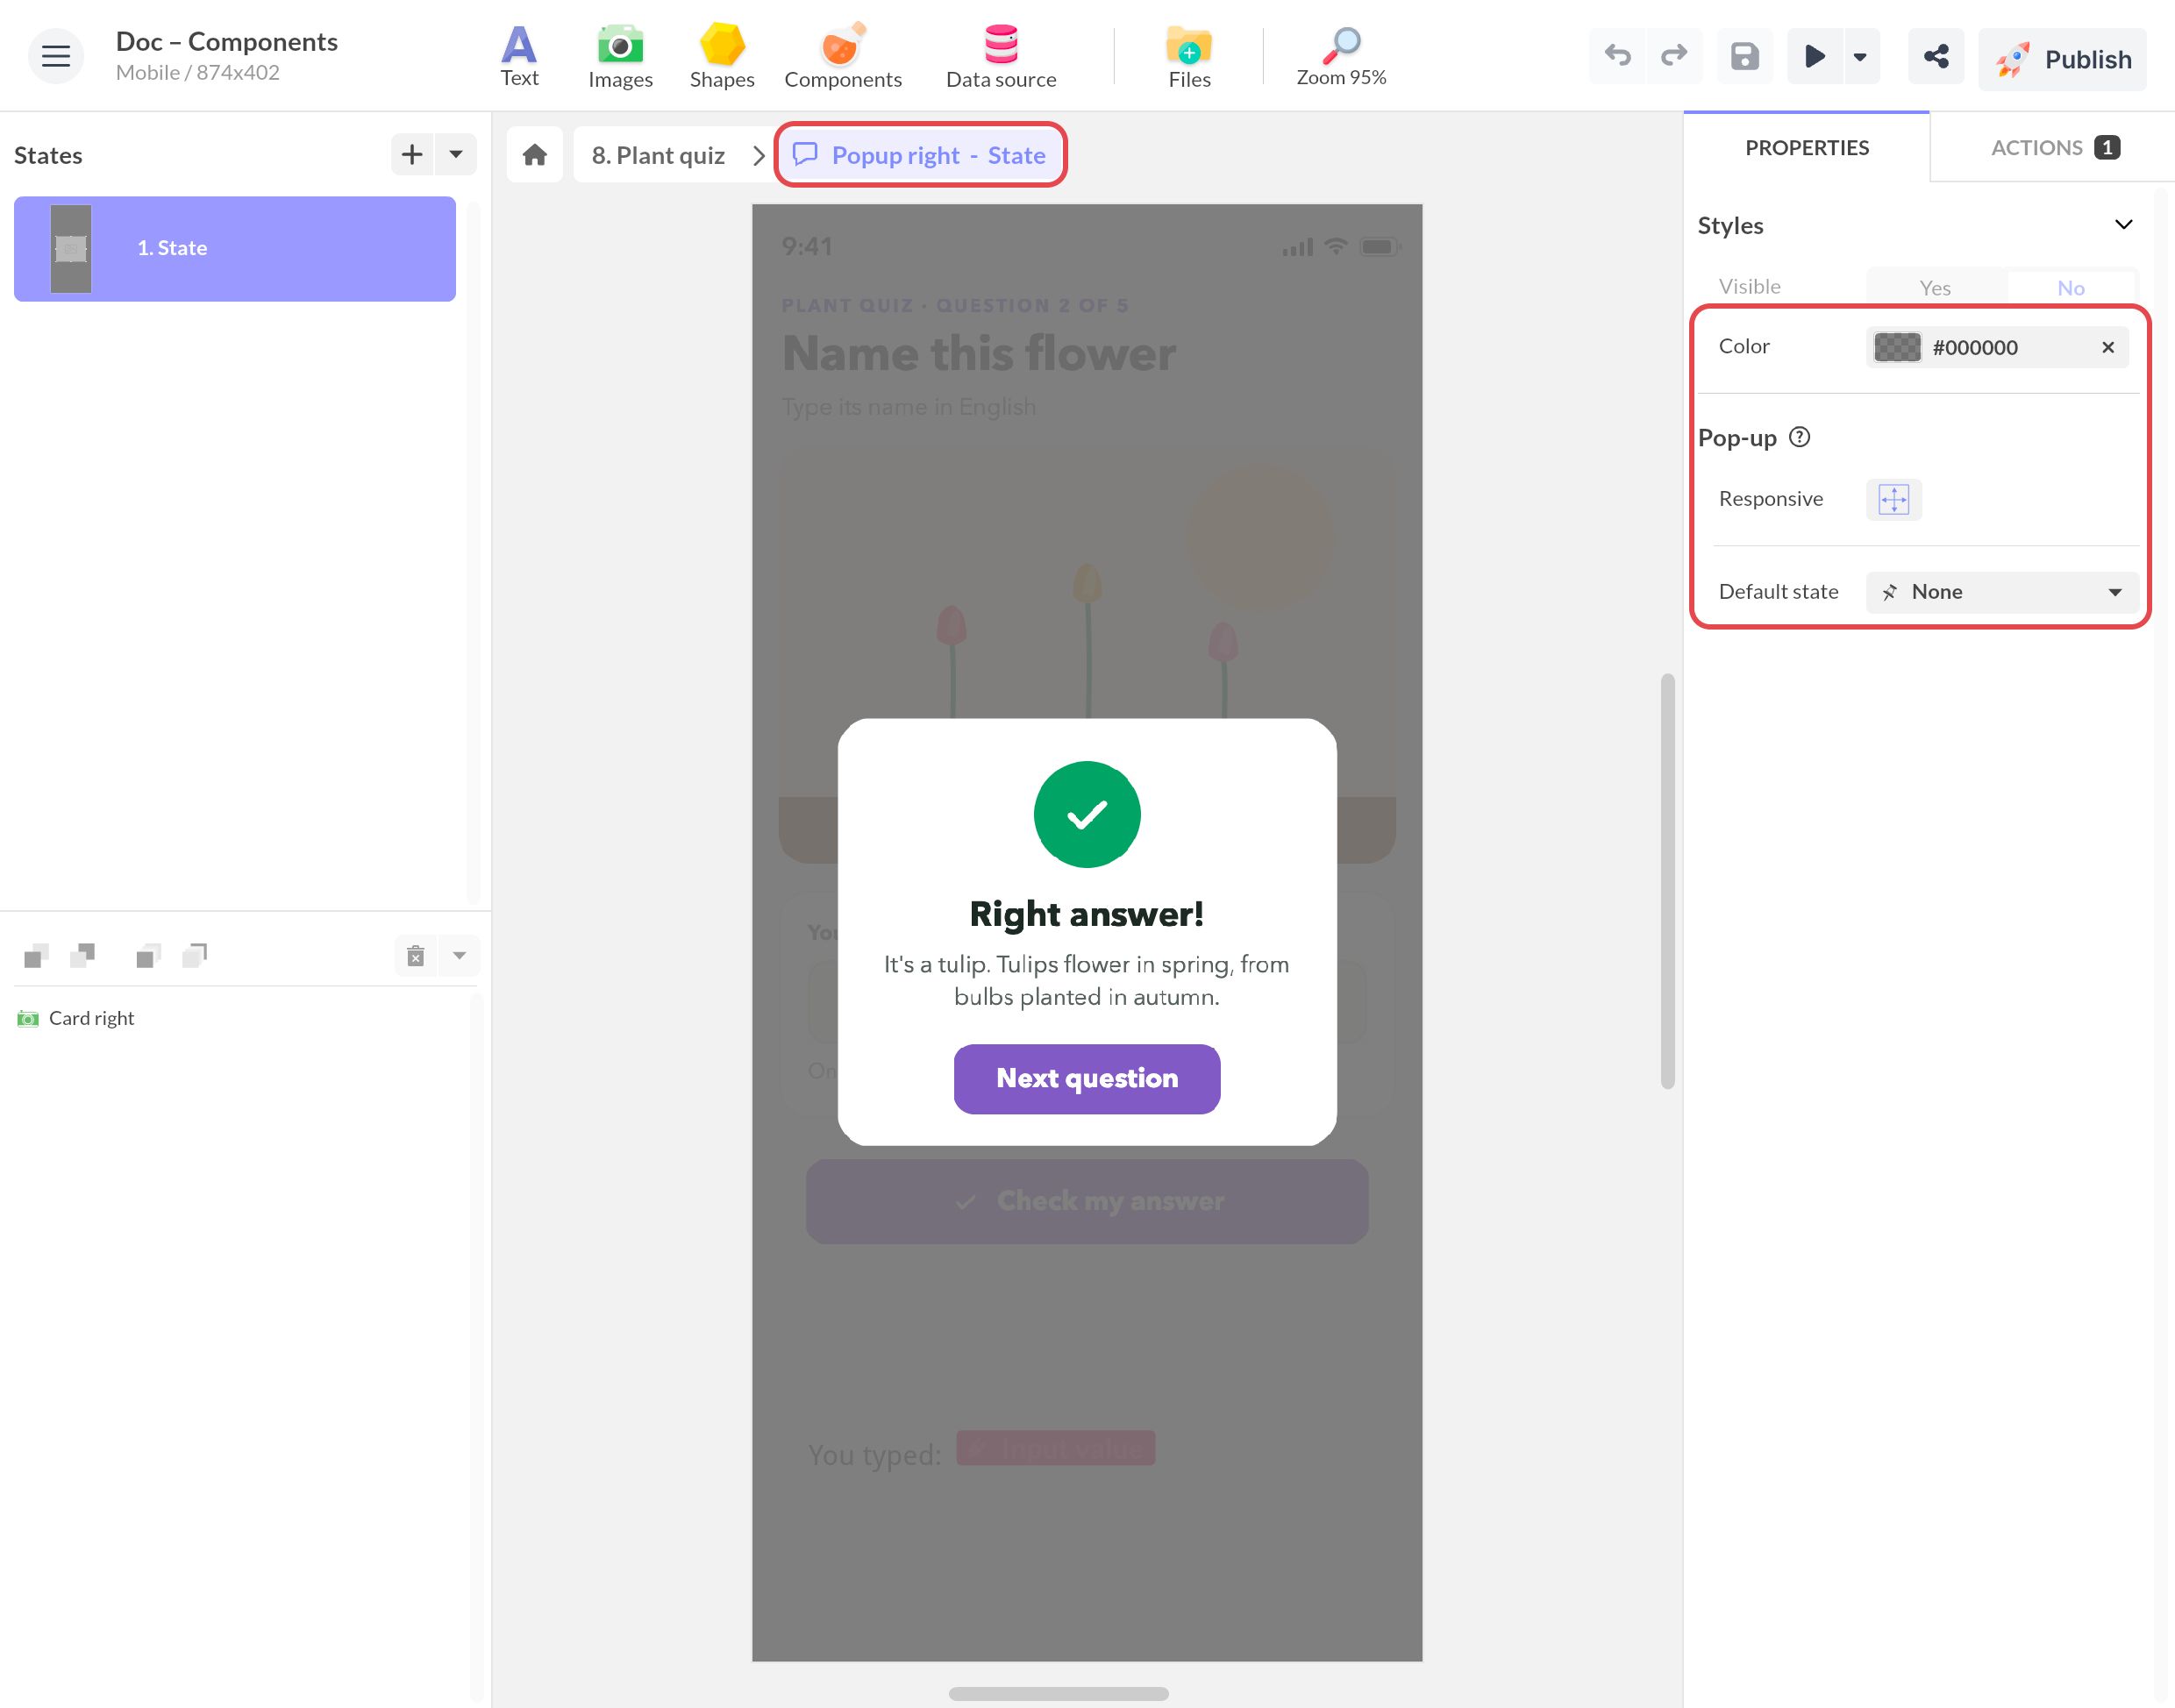
Task: Click the send to back layer icon
Action: click(195, 956)
